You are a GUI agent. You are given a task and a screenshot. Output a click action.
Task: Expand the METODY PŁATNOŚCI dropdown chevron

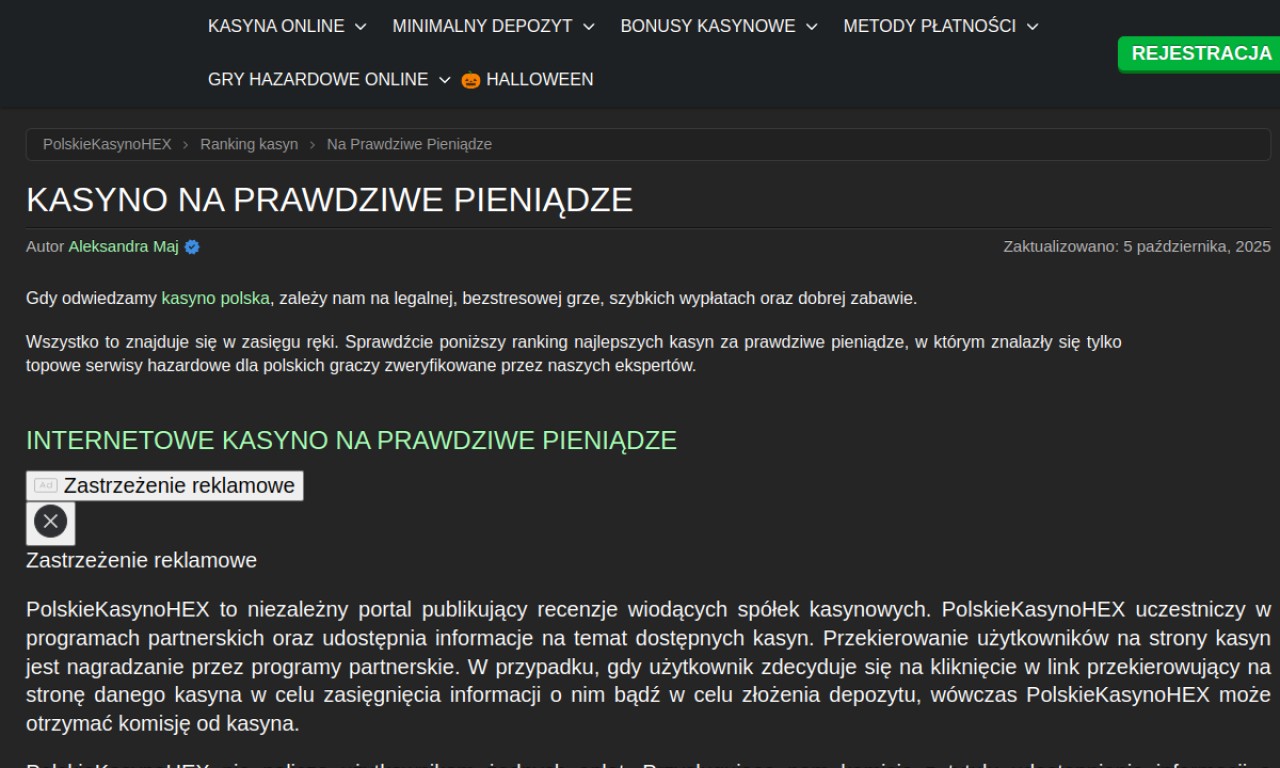click(x=1033, y=27)
